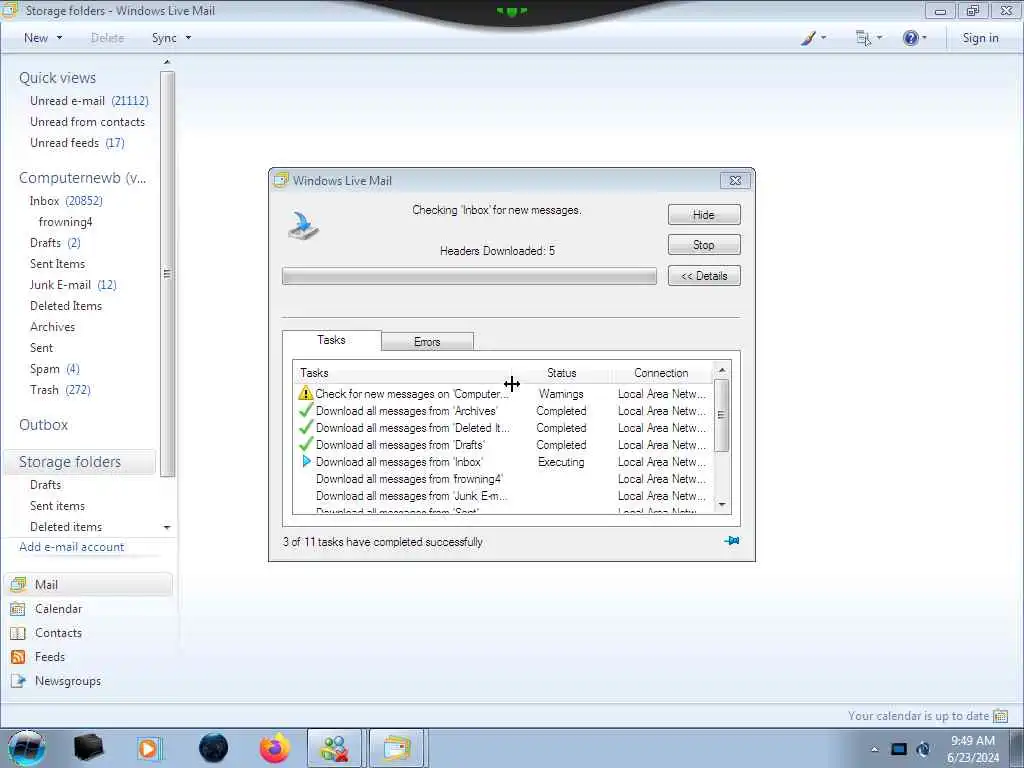Open the Trash folder (272)
Image resolution: width=1024 pixels, height=768 pixels.
tap(60, 390)
